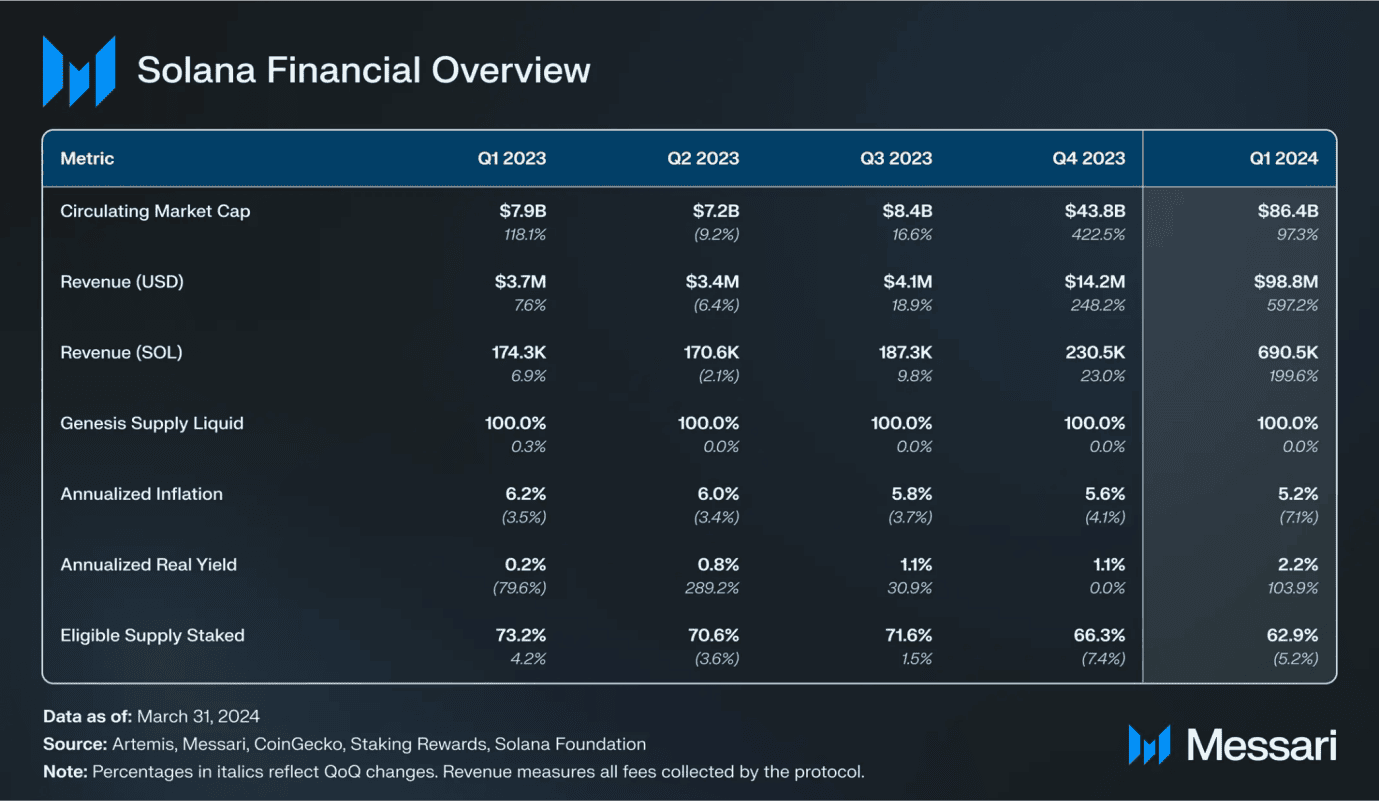Click the 690.5K SOL revenue value
Screen dimensions: 1379x801
pos(1286,352)
